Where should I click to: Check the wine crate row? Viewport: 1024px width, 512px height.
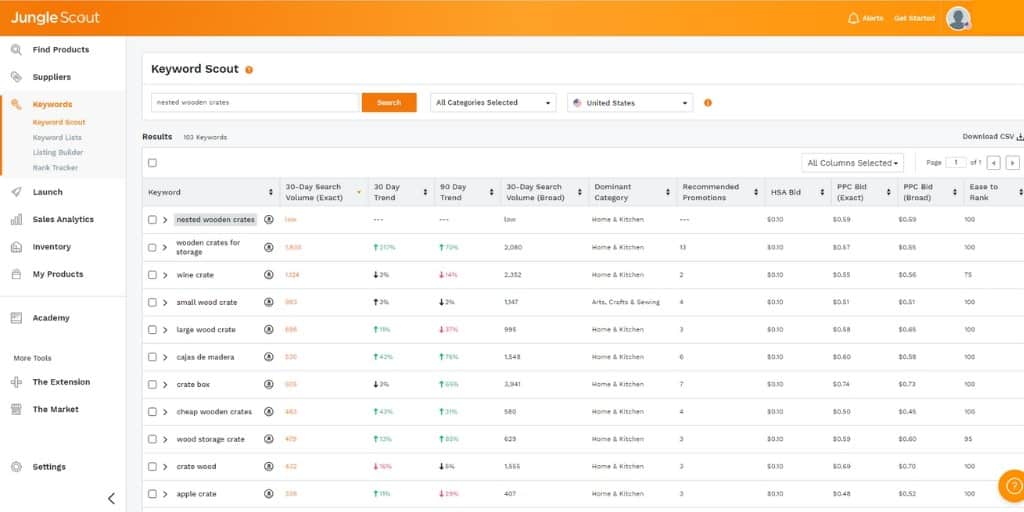[152, 275]
